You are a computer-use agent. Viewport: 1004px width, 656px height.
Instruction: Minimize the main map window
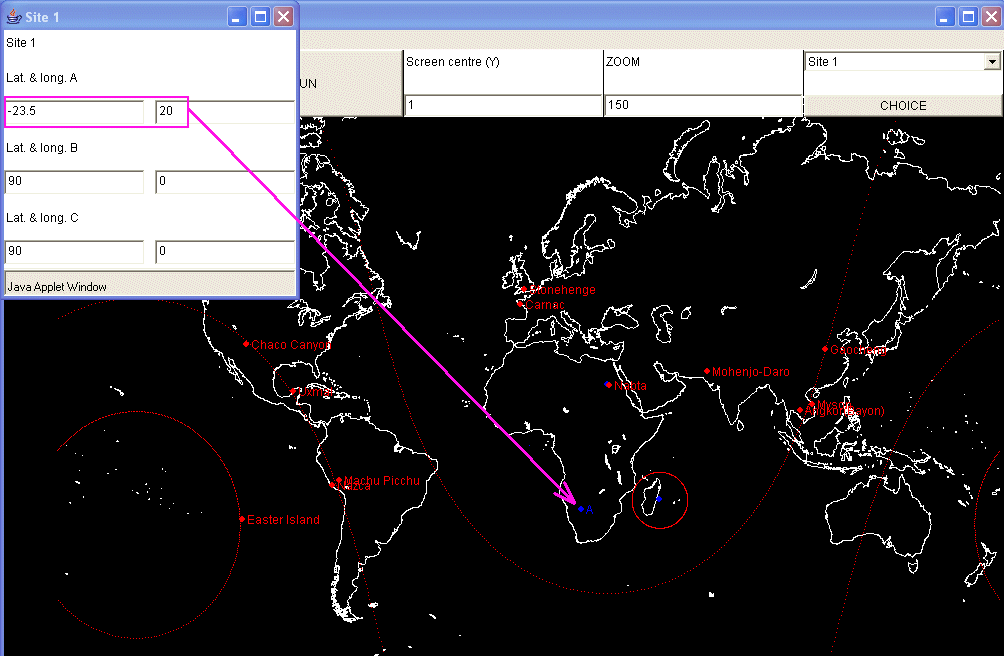click(x=945, y=17)
